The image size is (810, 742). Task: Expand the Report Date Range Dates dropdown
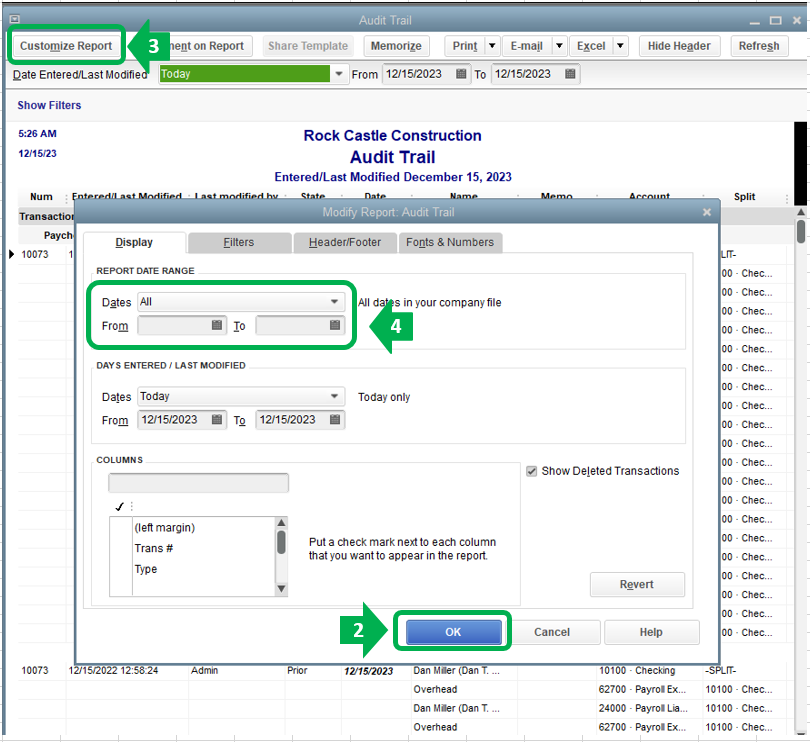click(334, 302)
